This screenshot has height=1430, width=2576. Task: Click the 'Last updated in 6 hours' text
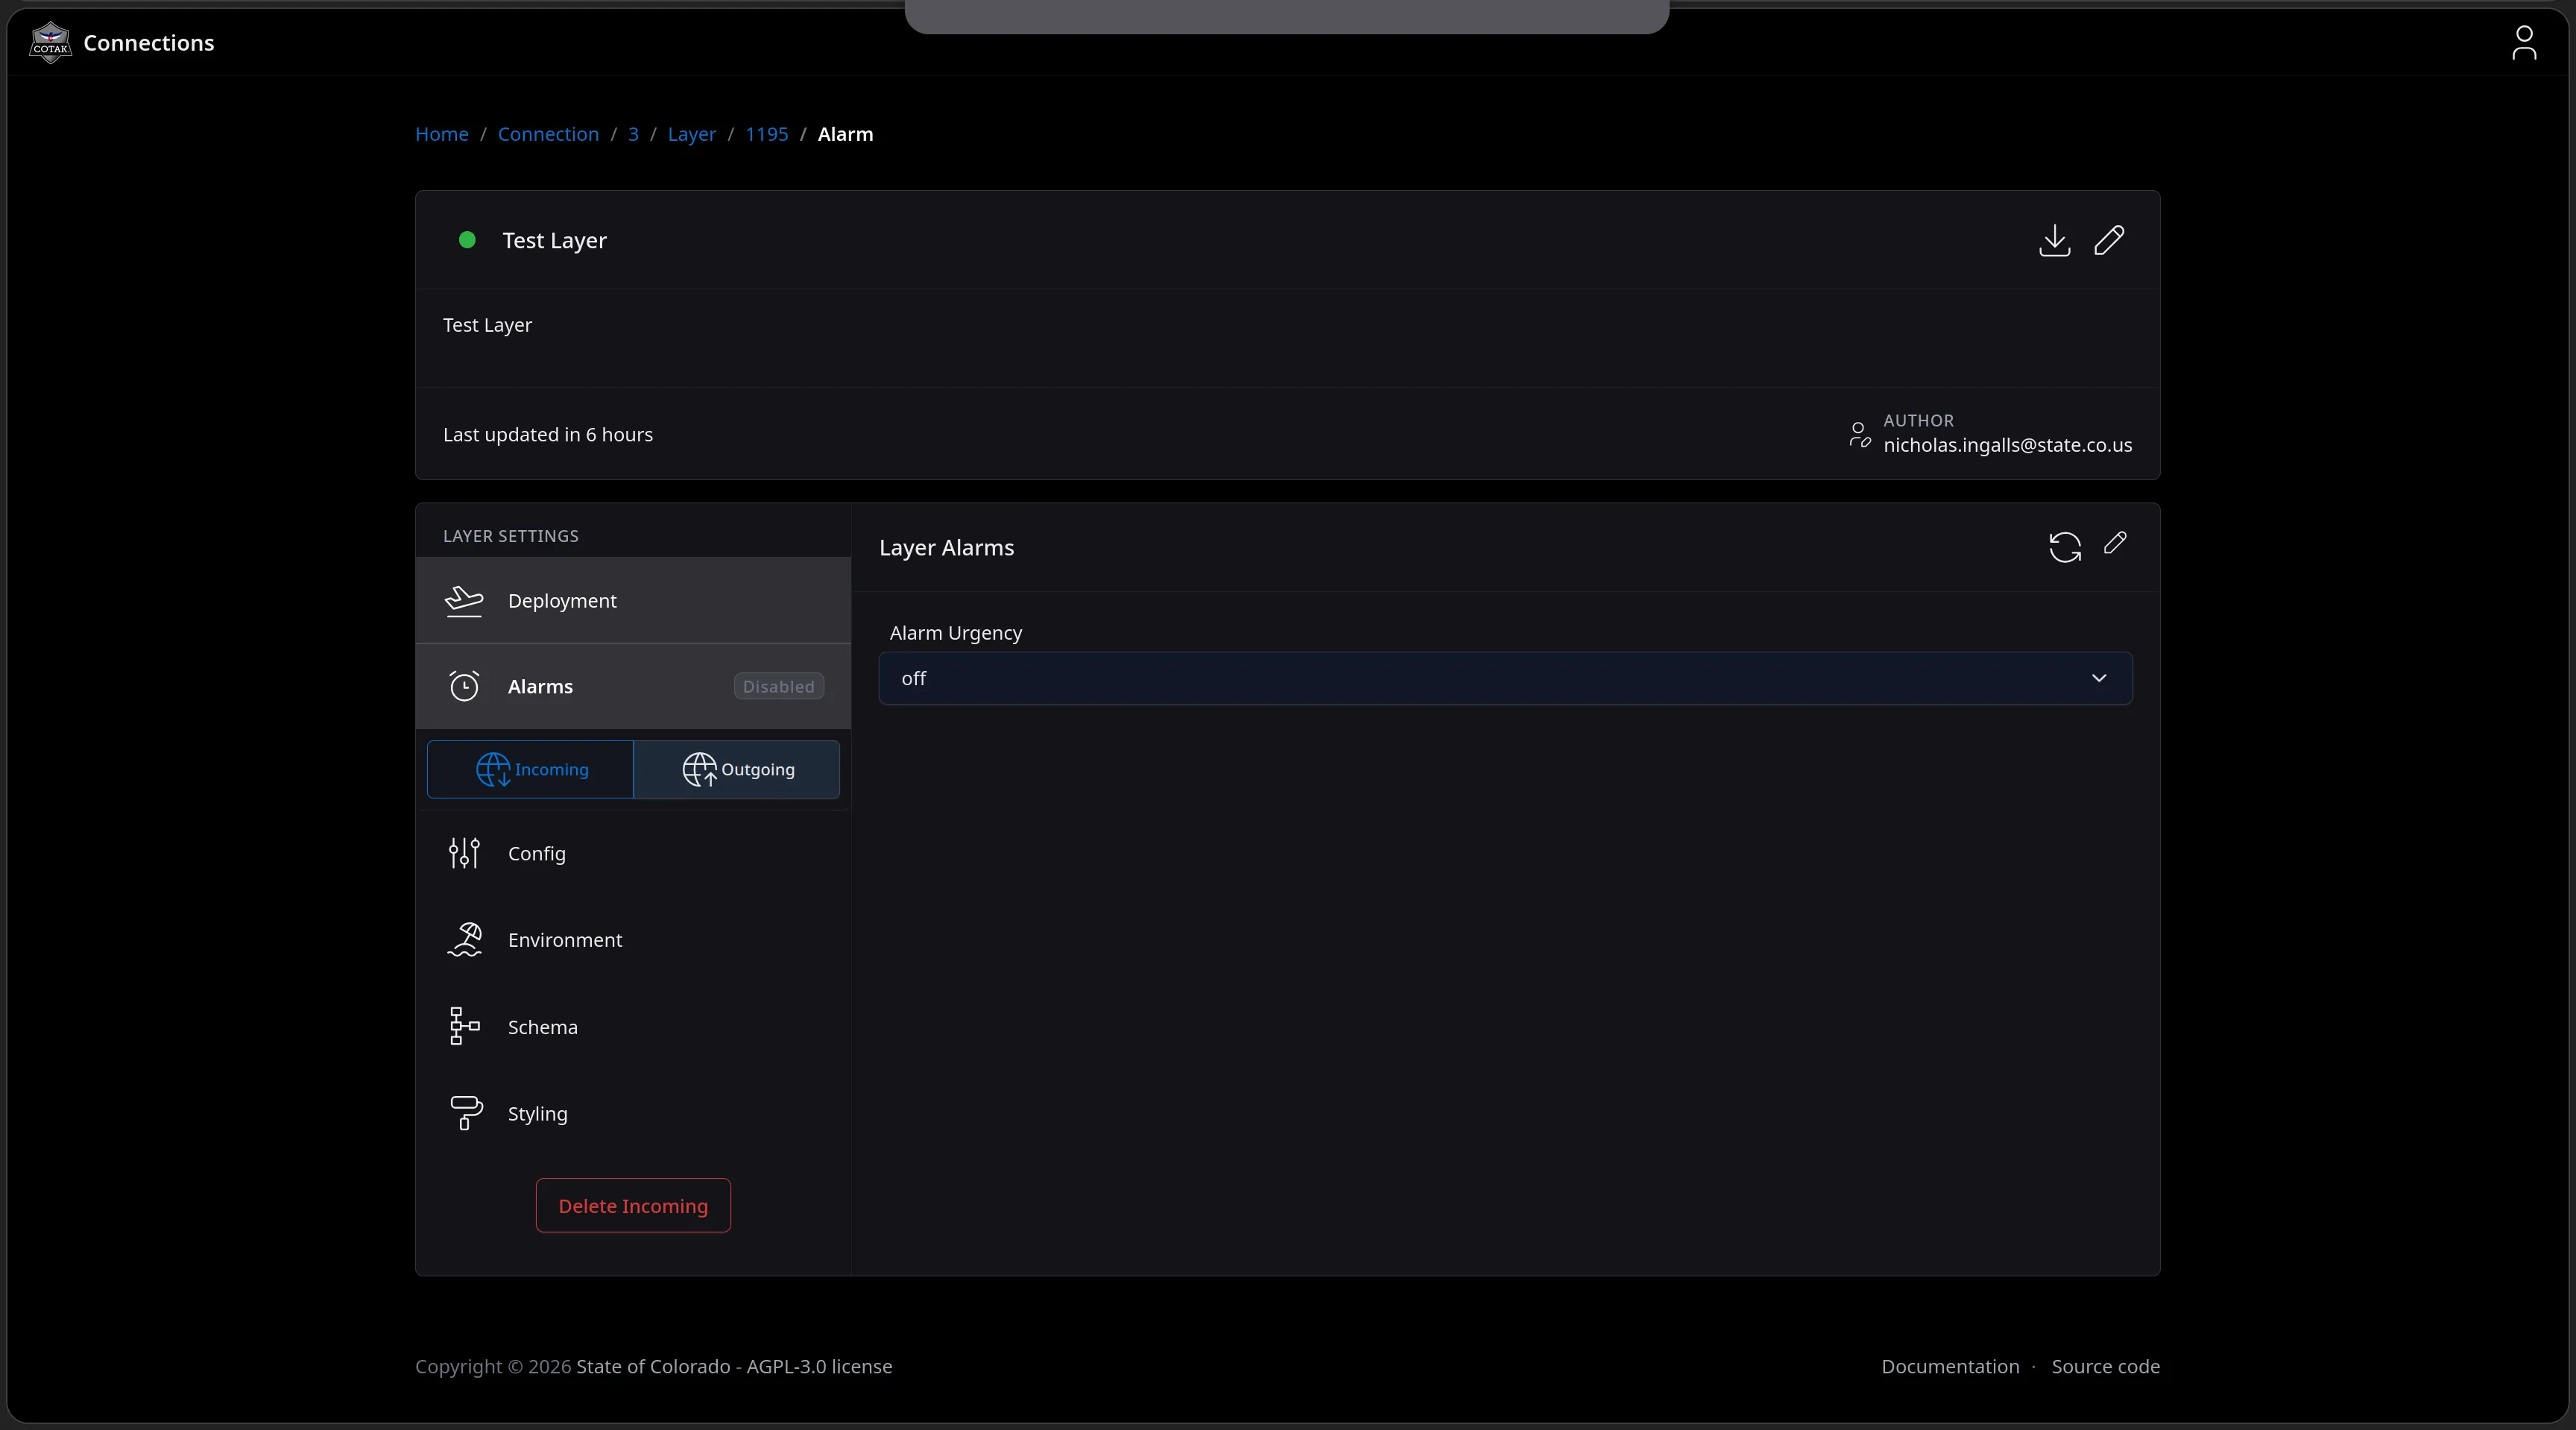coord(548,434)
